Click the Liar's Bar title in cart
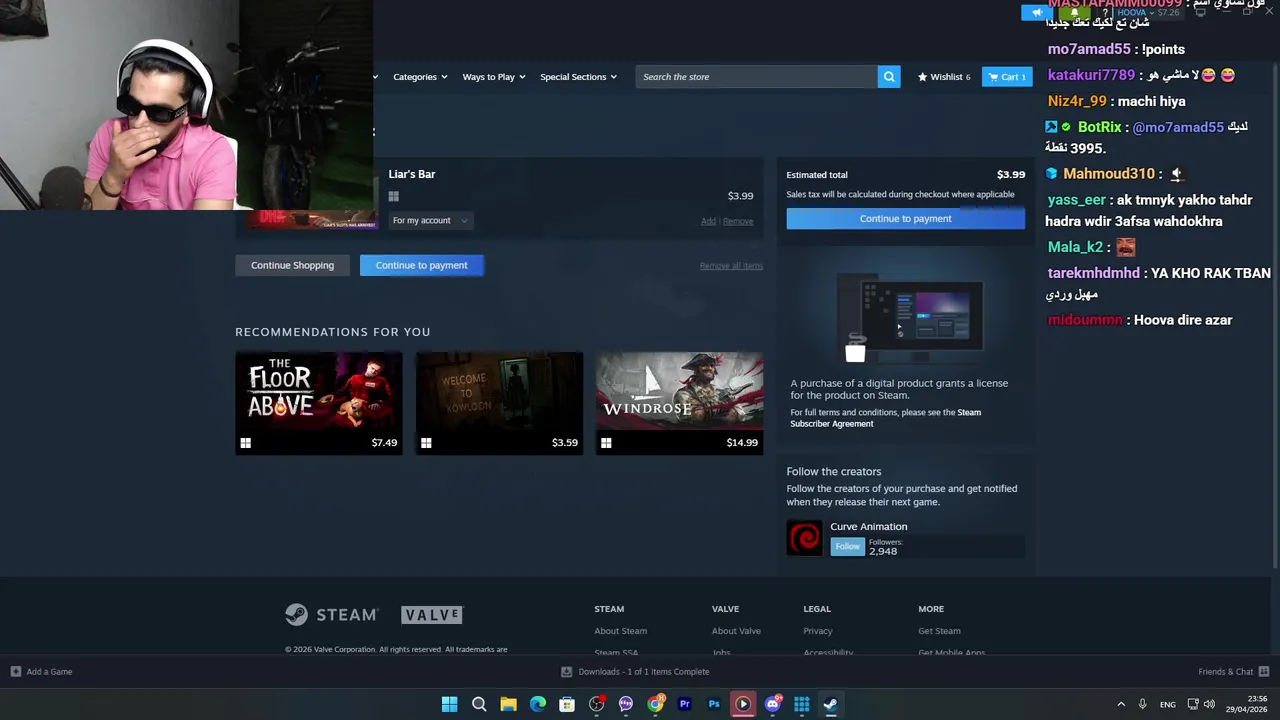 pyautogui.click(x=412, y=174)
